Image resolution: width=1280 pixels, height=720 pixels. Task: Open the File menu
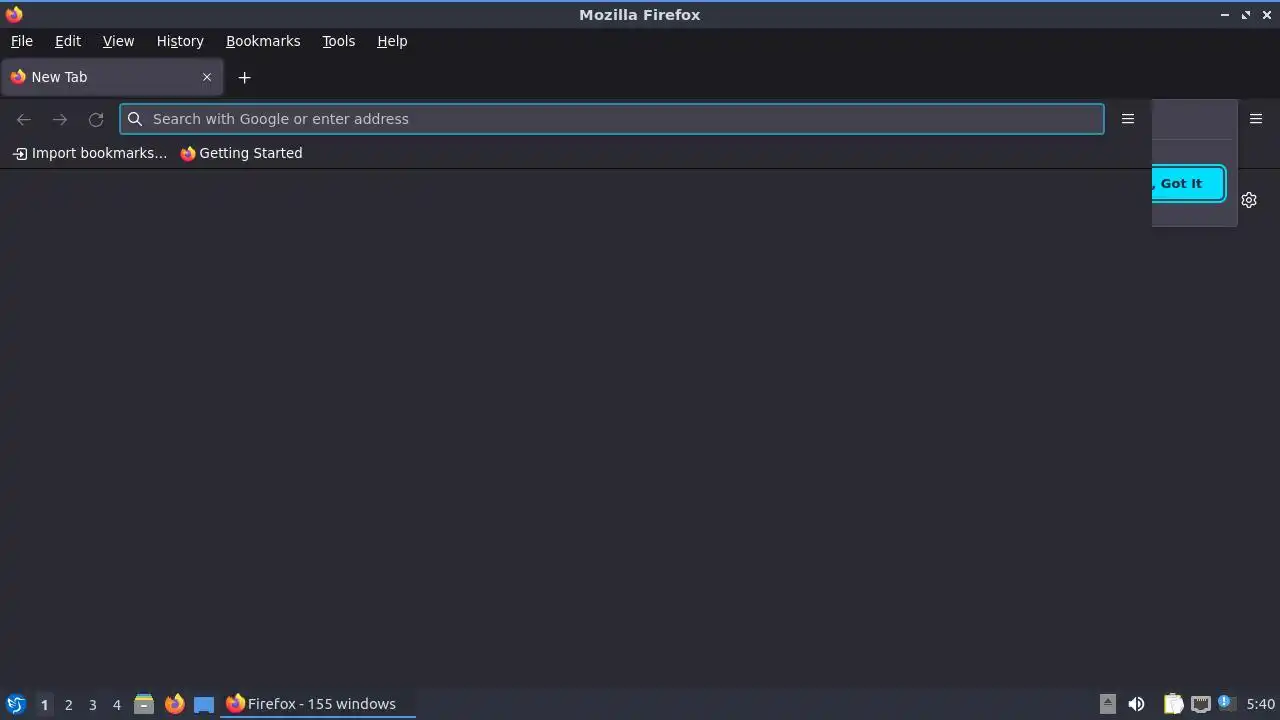(x=22, y=41)
